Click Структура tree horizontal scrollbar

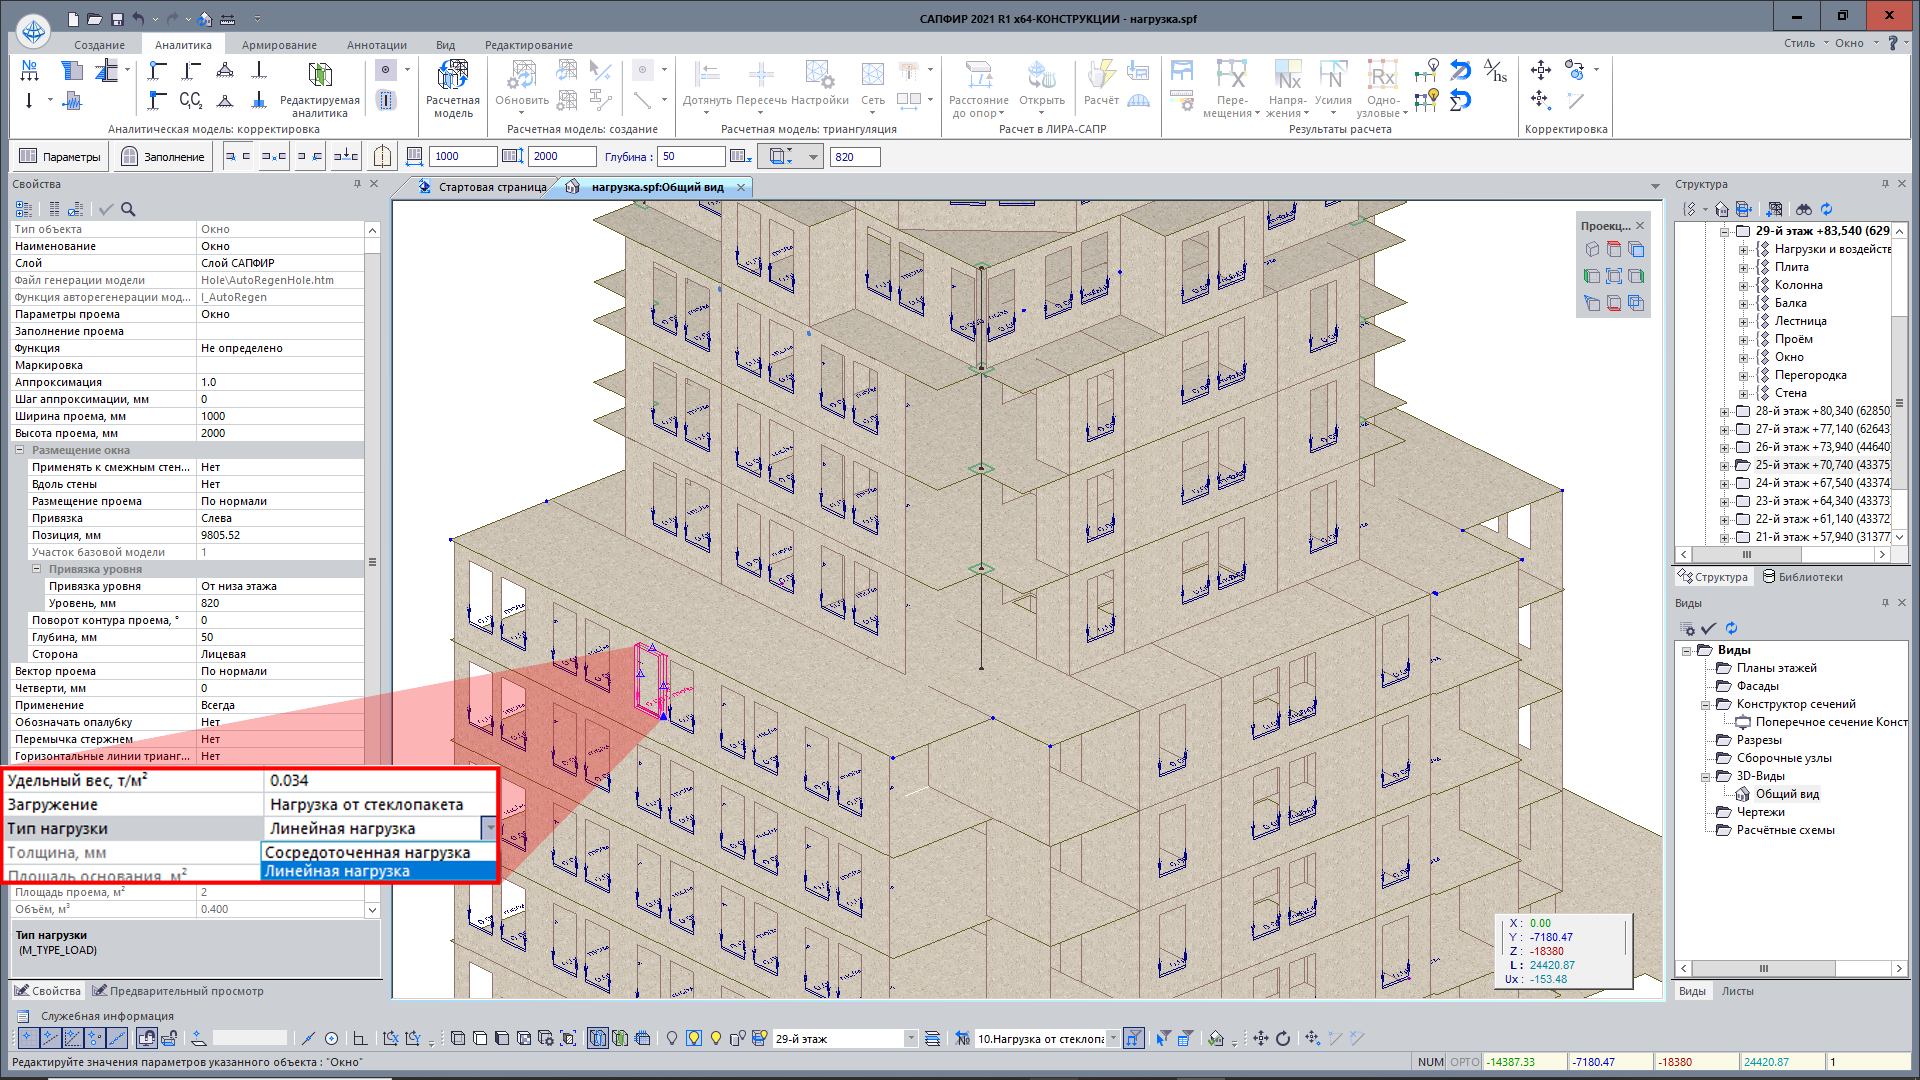coord(1745,554)
